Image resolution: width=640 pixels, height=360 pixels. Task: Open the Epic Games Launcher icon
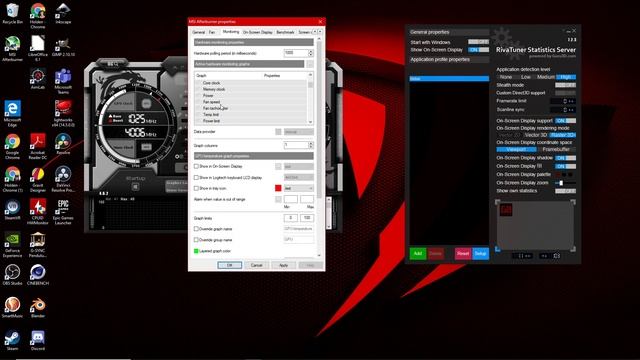coord(63,212)
